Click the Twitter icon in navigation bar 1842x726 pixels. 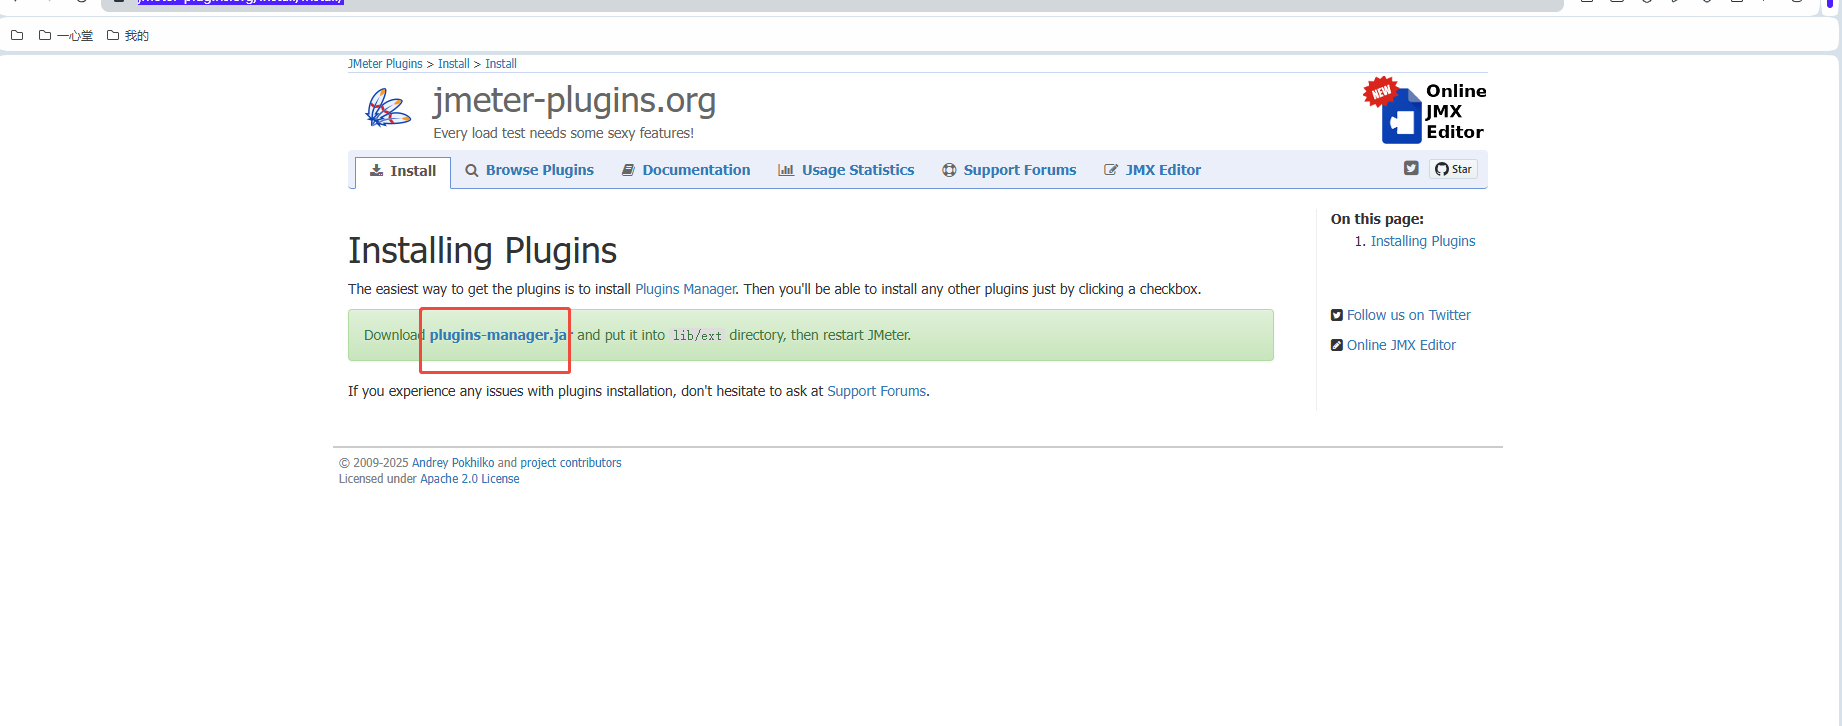click(x=1411, y=168)
